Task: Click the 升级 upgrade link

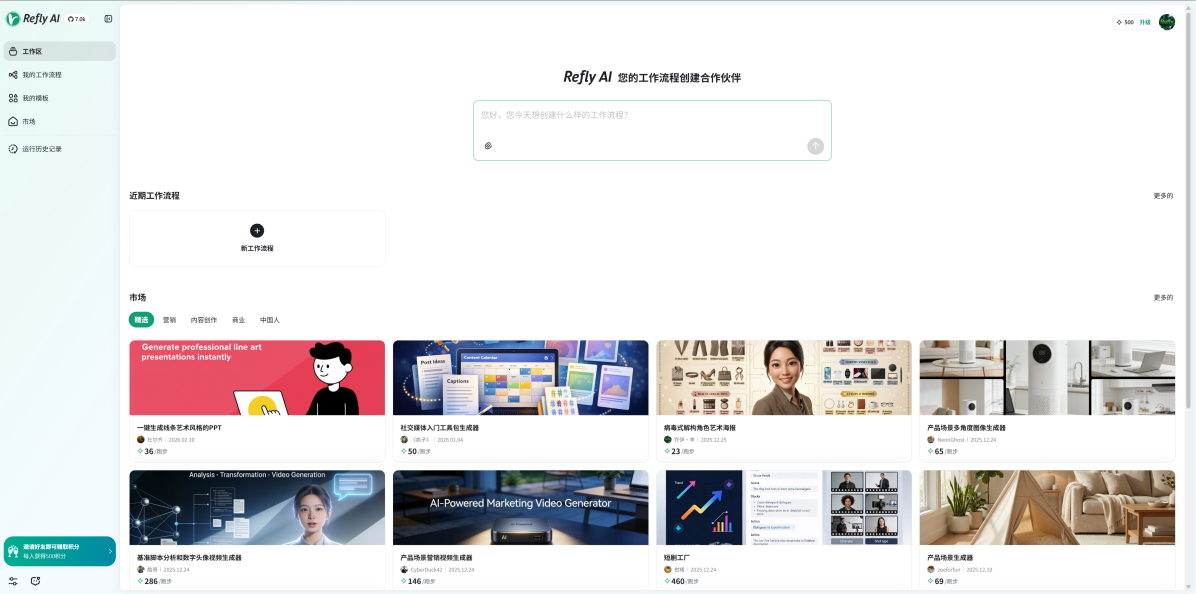Action: coord(1143,21)
